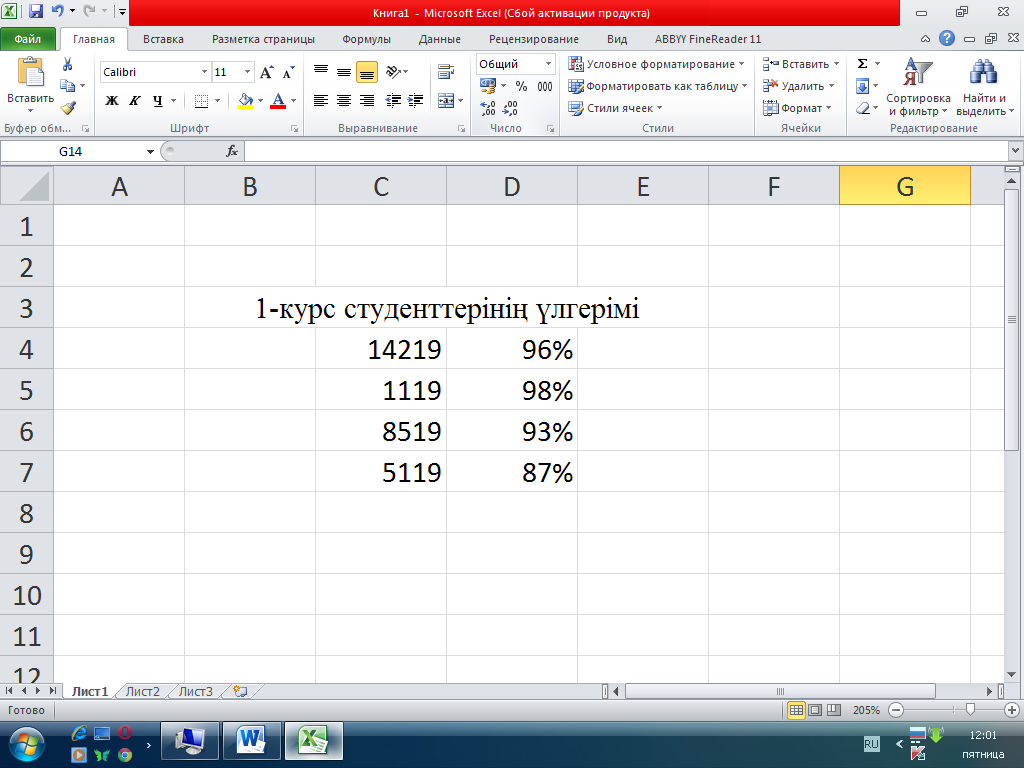Open the Name Box dropdown arrow
1024x768 pixels.
[150, 152]
